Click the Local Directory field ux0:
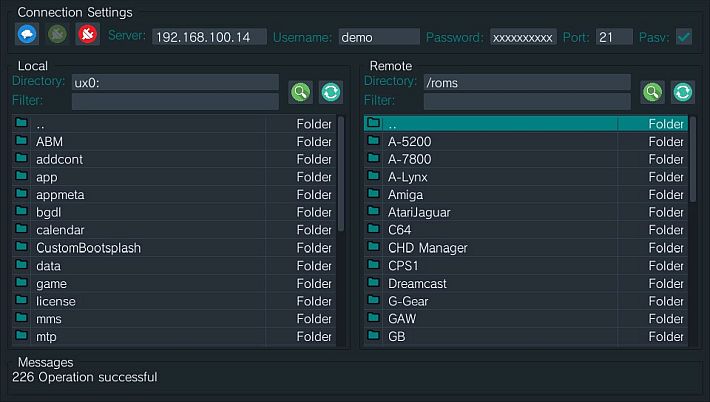The width and height of the screenshot is (710, 402). tap(175, 82)
